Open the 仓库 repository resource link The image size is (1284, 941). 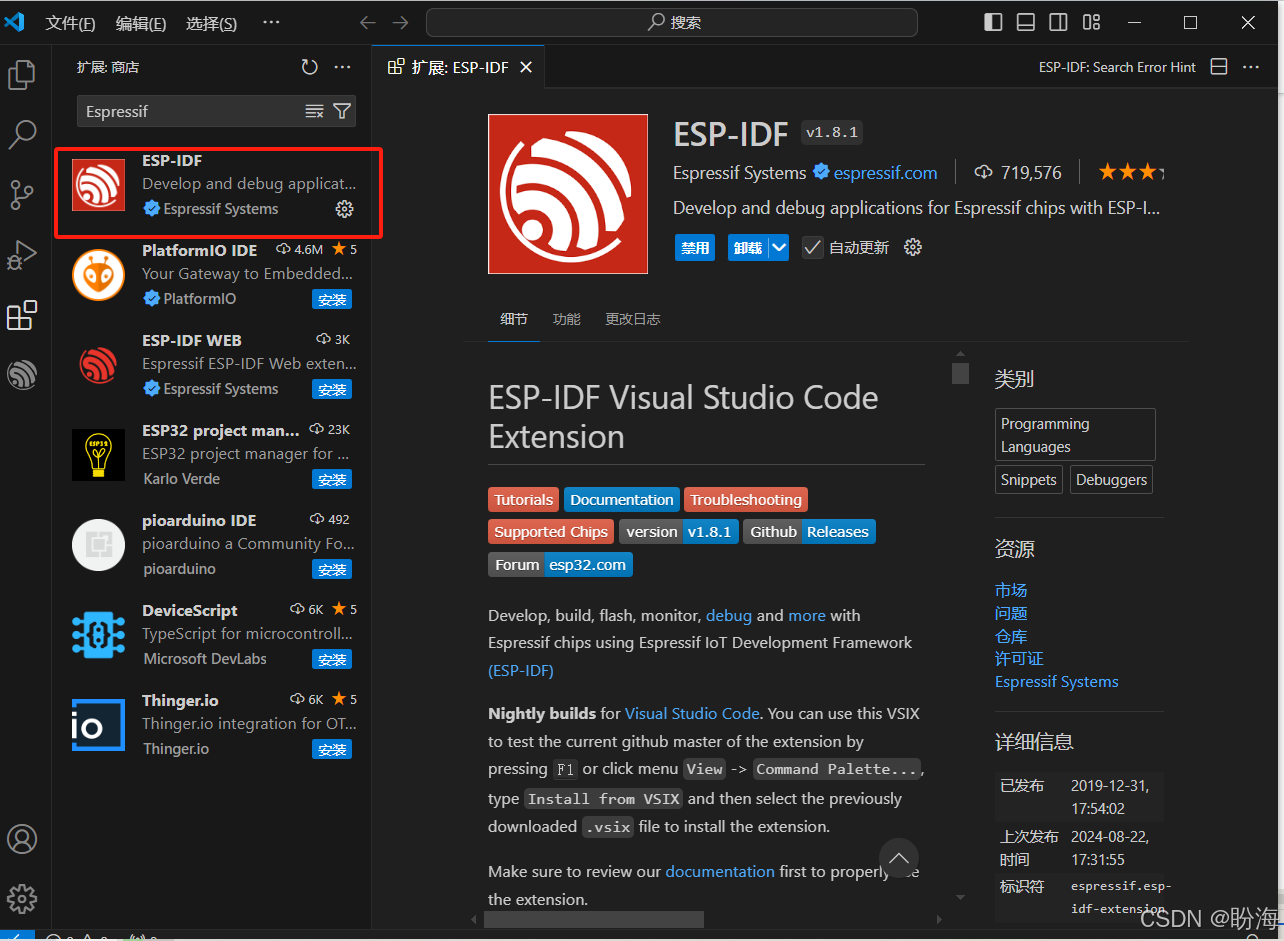tap(1011, 636)
